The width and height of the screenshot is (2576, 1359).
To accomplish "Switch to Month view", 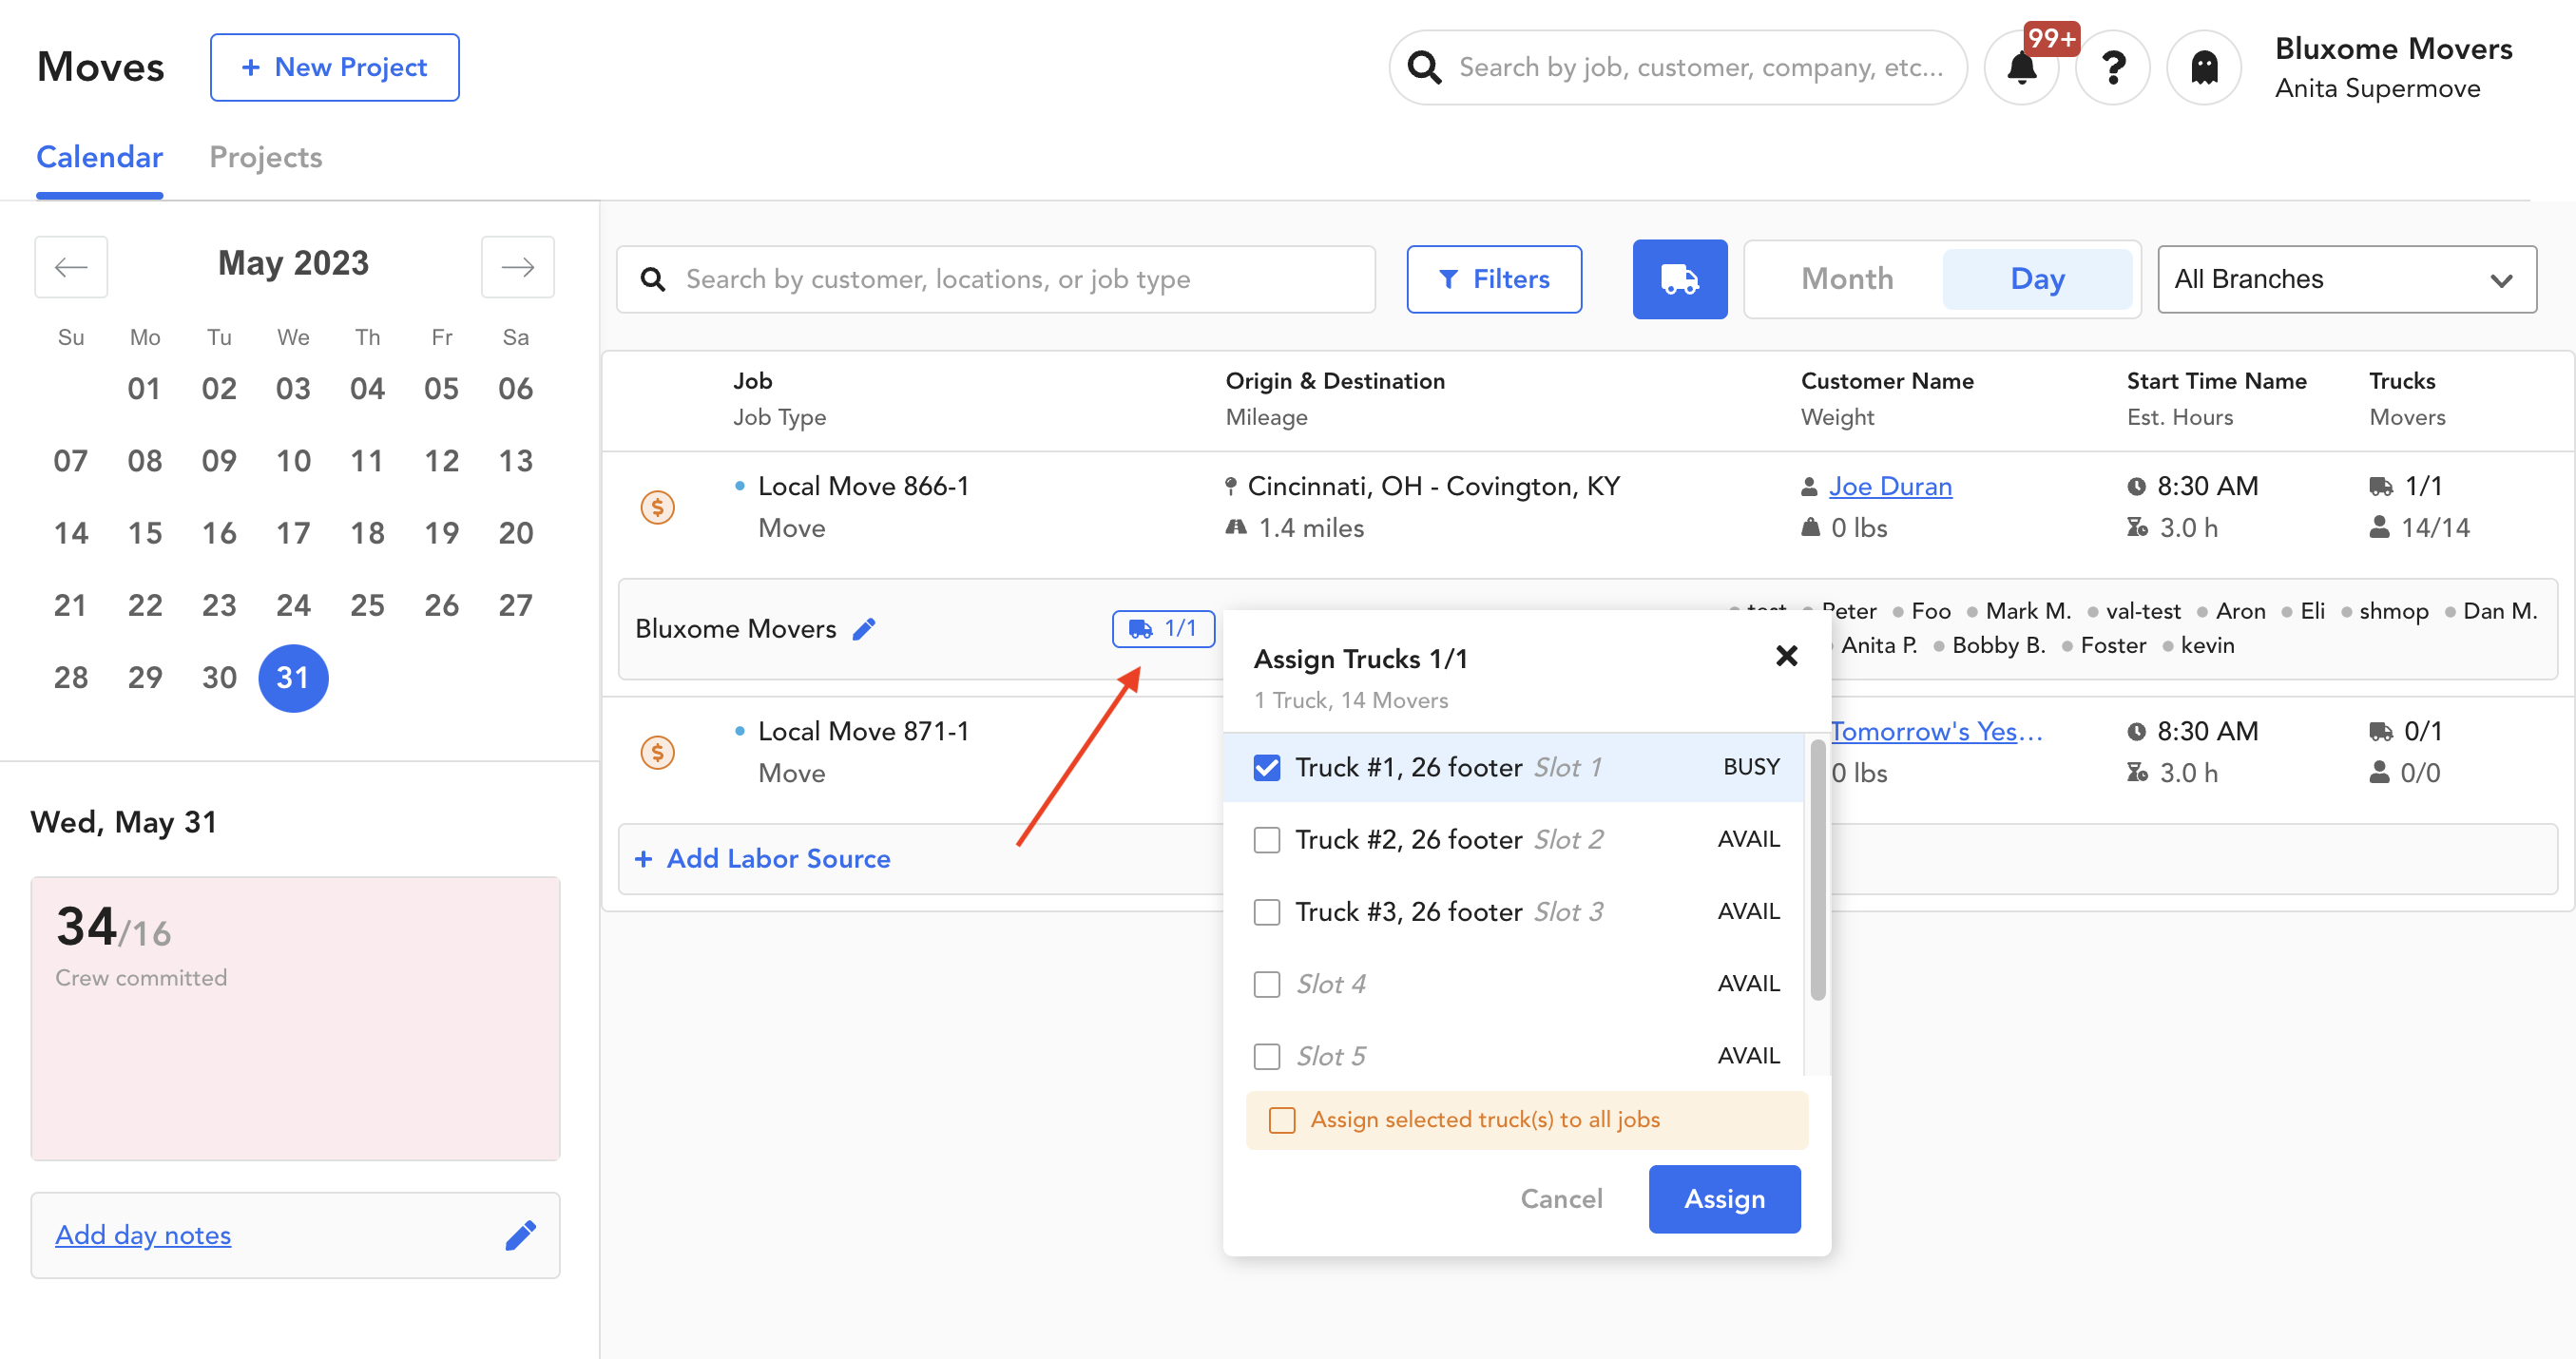I will (x=1846, y=279).
